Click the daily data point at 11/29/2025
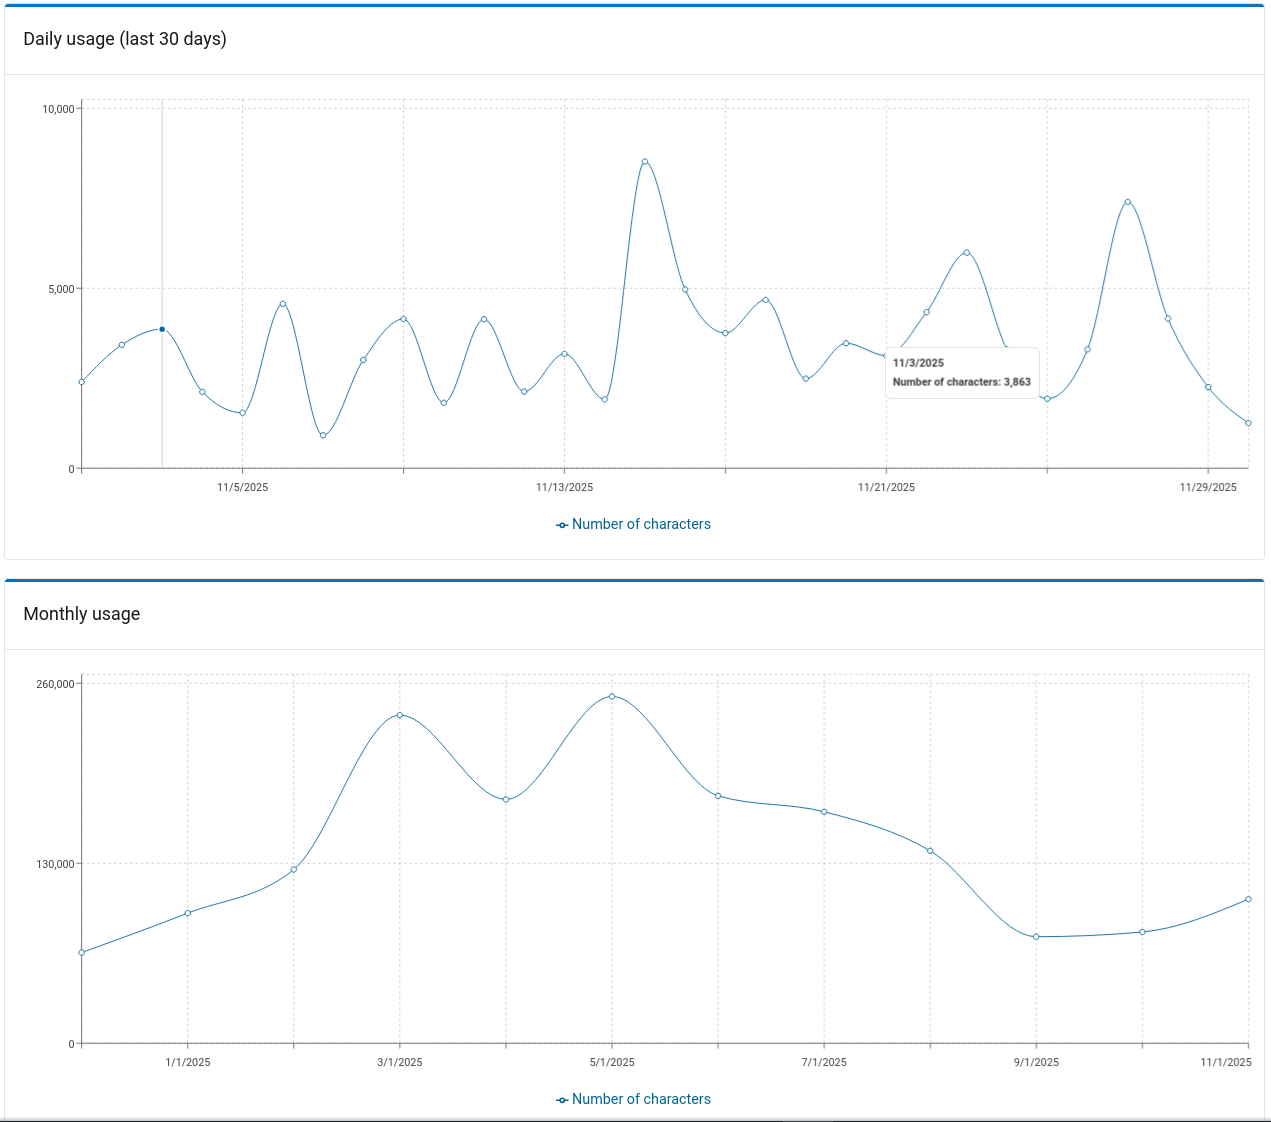The height and width of the screenshot is (1122, 1271). pos(1208,387)
